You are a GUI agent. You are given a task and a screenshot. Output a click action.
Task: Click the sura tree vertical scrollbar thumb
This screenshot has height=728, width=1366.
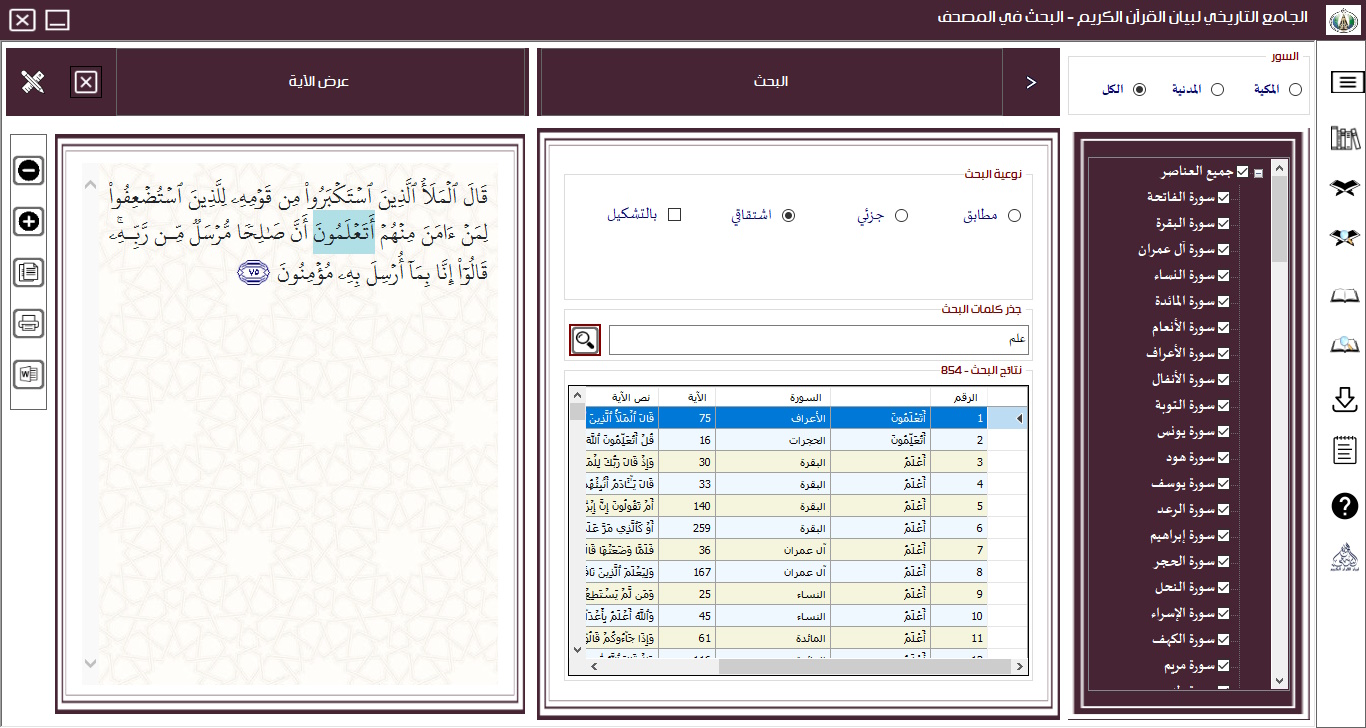click(1280, 221)
